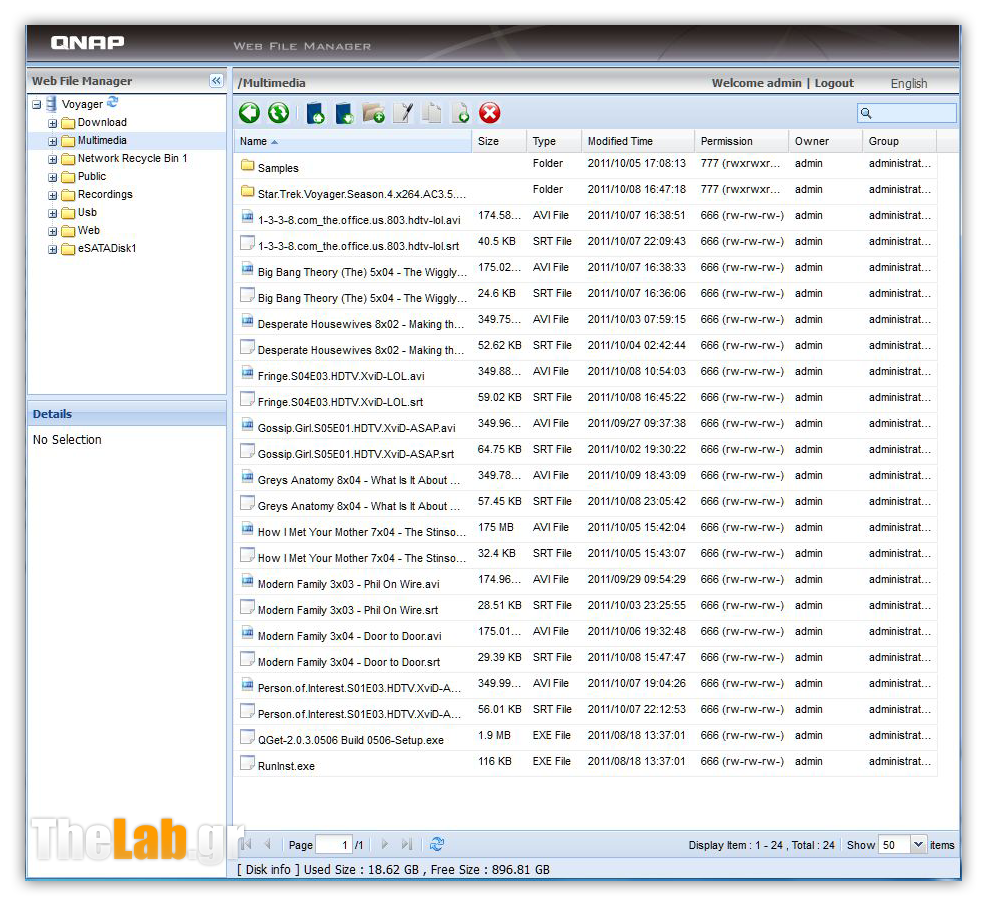987x906 pixels.
Task: Sort by the Size column header
Action: click(499, 141)
